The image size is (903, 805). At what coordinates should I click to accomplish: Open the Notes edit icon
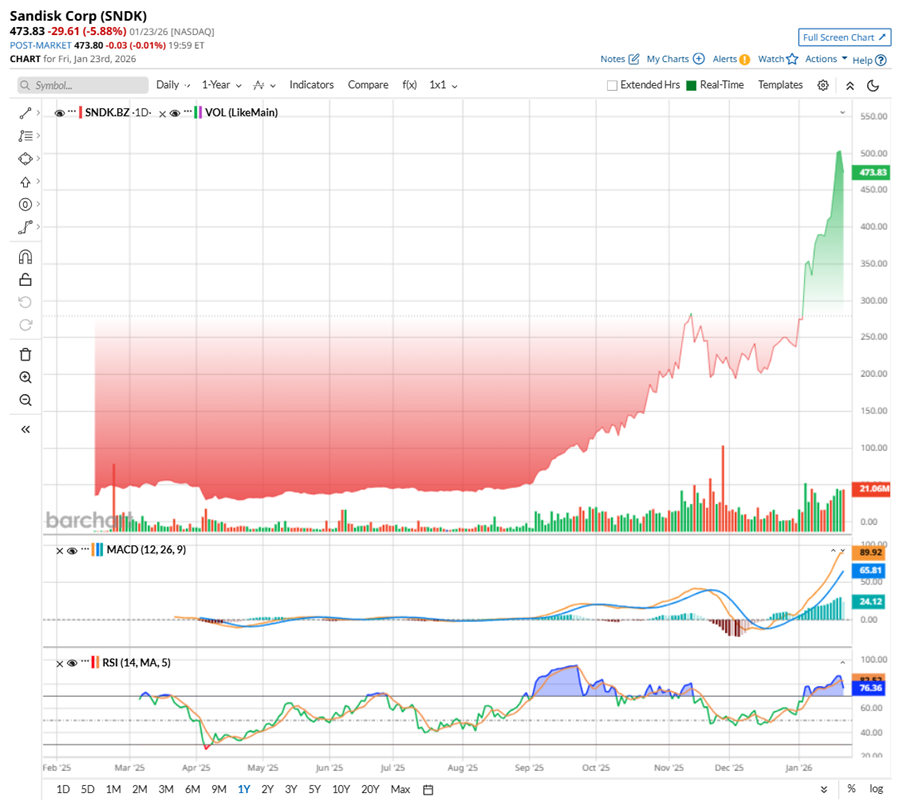coord(633,59)
